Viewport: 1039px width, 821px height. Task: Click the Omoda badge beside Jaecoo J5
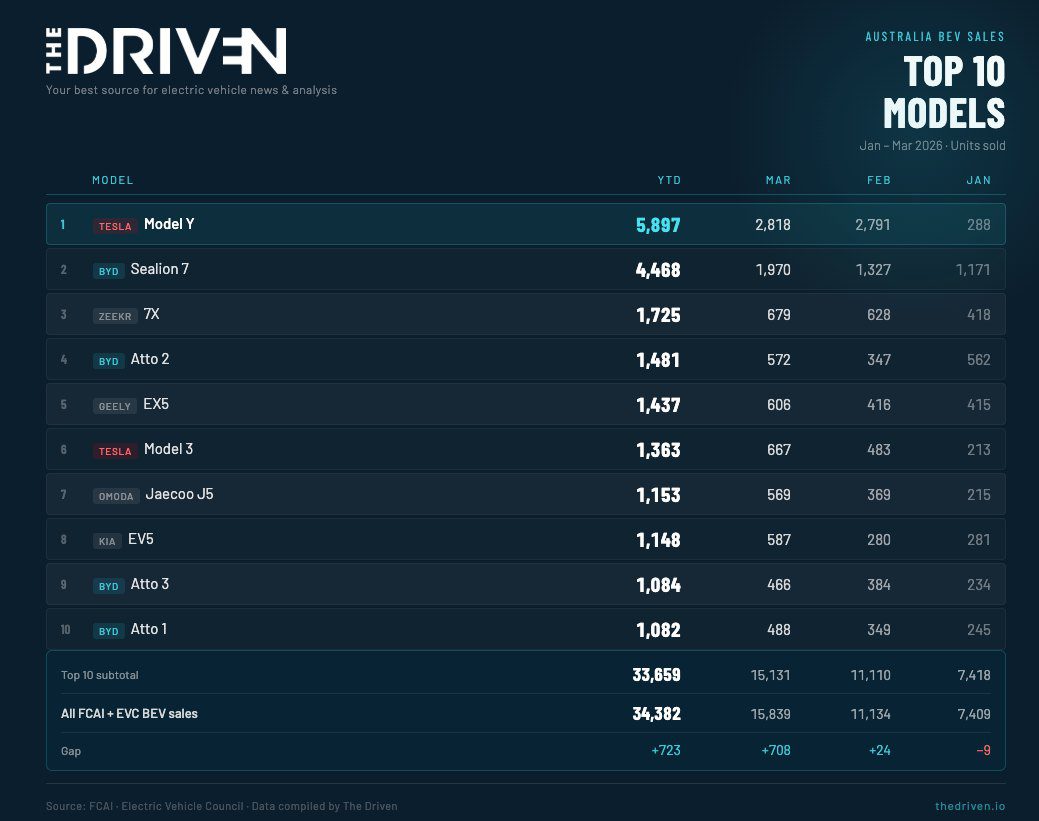115,496
